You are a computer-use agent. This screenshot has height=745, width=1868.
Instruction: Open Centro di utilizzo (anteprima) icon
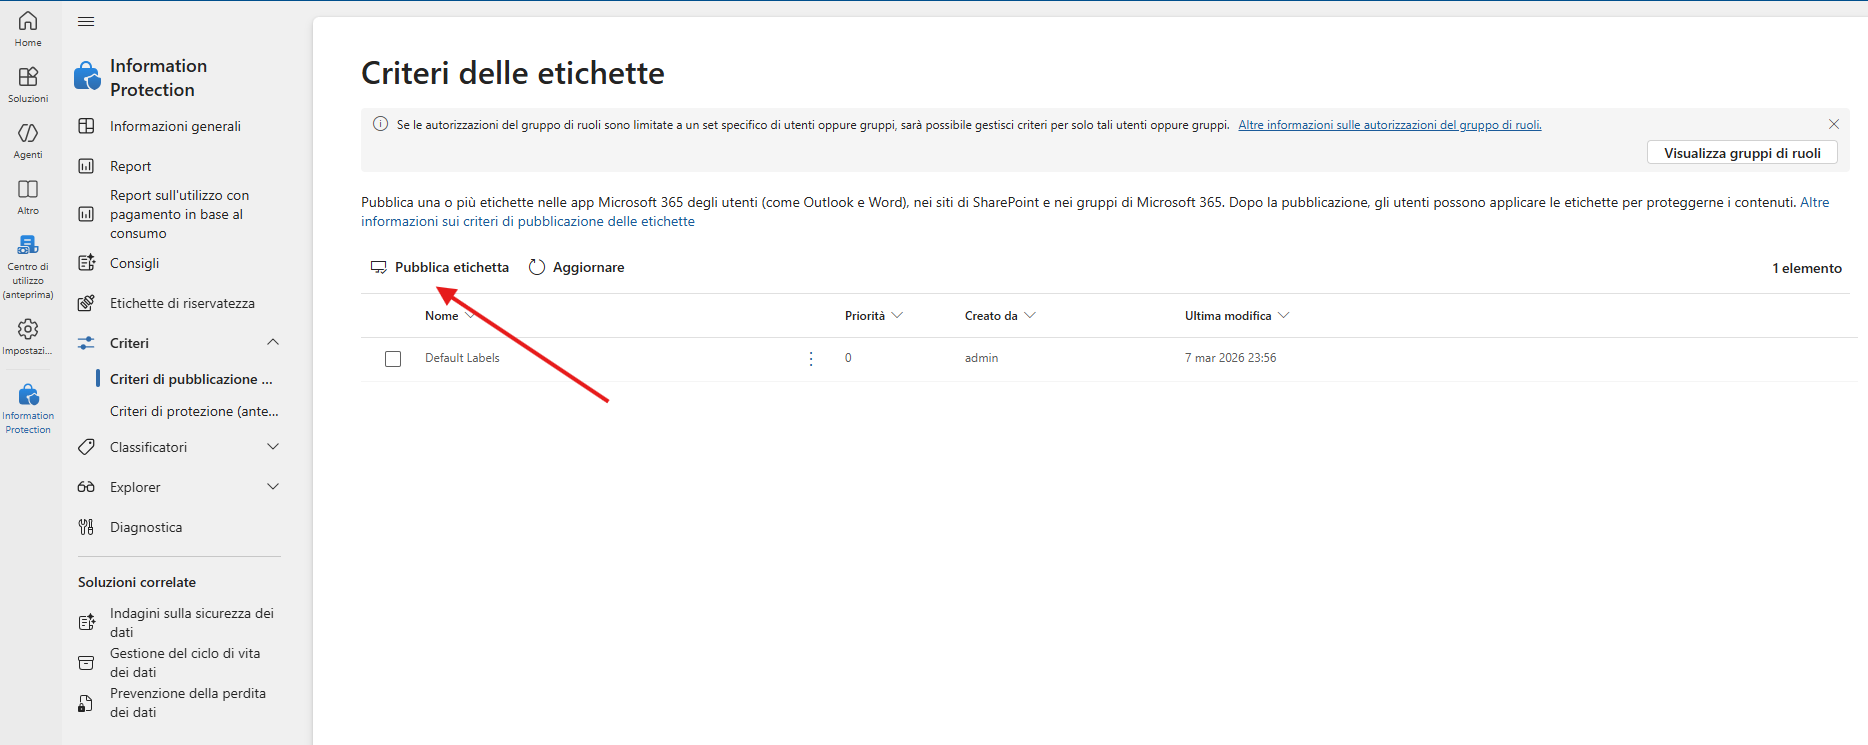coord(28,244)
